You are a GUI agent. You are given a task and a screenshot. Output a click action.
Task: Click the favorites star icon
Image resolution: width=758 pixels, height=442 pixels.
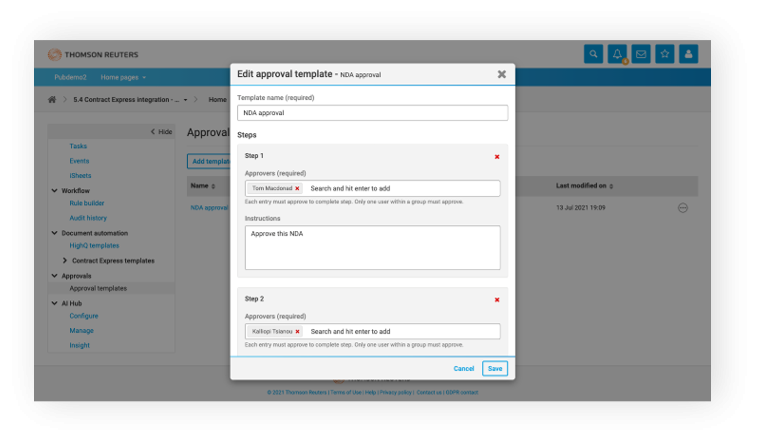point(665,54)
